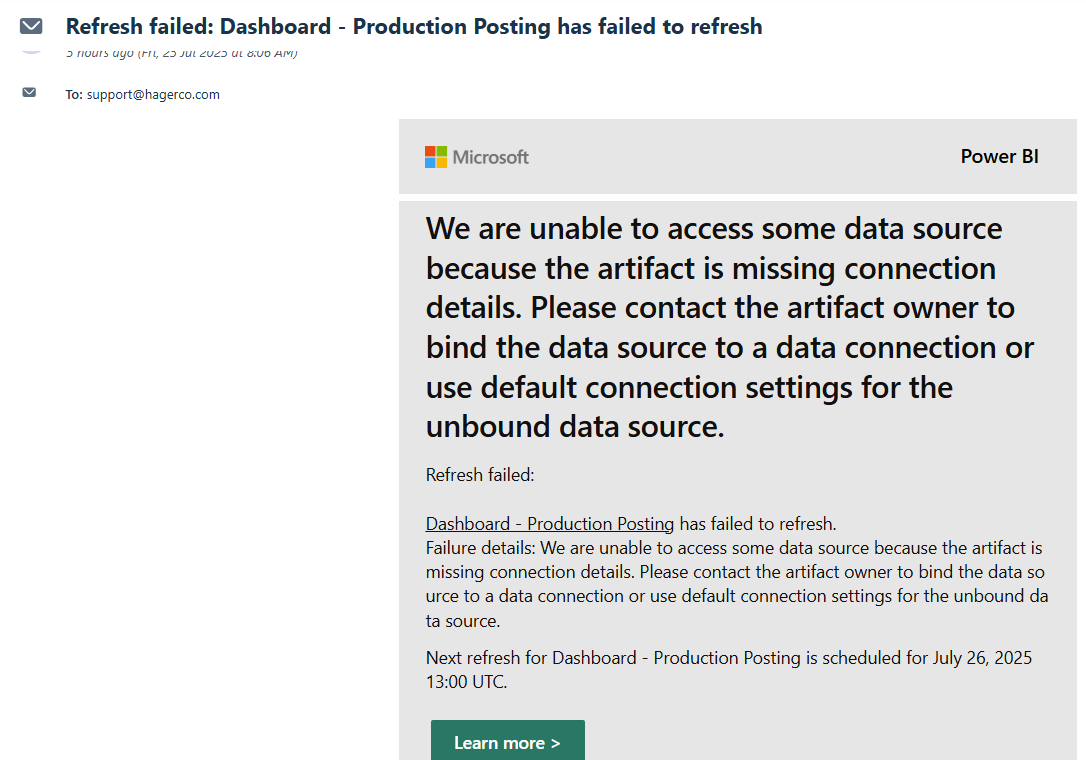This screenshot has height=760, width=1086.
Task: Click the "5 hours ago" timestamp line
Action: [x=181, y=53]
